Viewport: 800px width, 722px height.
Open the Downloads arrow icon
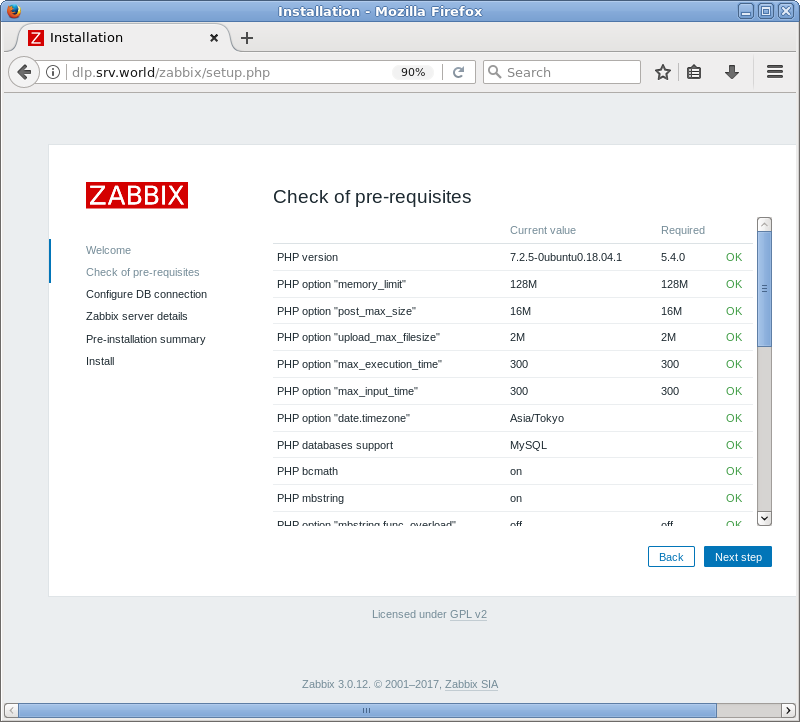pyautogui.click(x=732, y=72)
